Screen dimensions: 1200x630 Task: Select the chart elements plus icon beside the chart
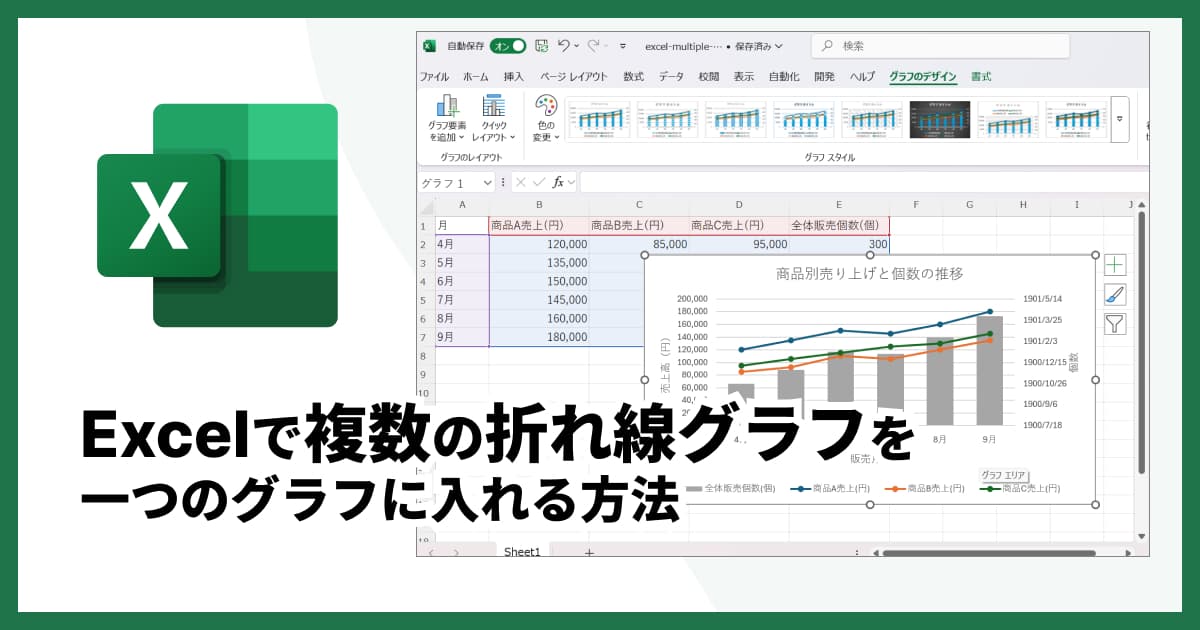1115,264
